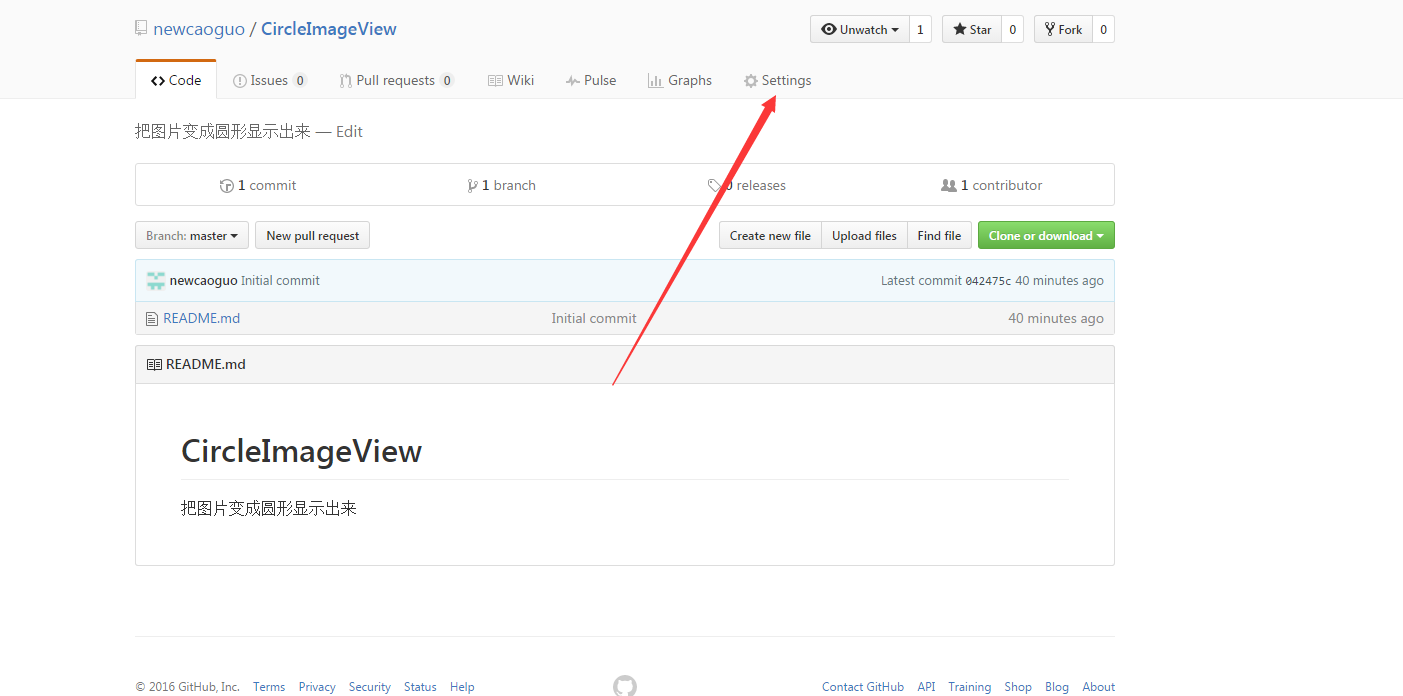
Task: Click the README.md file icon in file list
Action: pyautogui.click(x=152, y=319)
